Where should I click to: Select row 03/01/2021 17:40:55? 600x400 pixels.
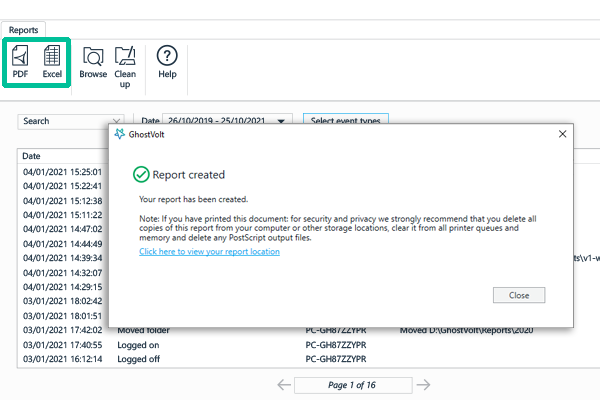point(62,345)
